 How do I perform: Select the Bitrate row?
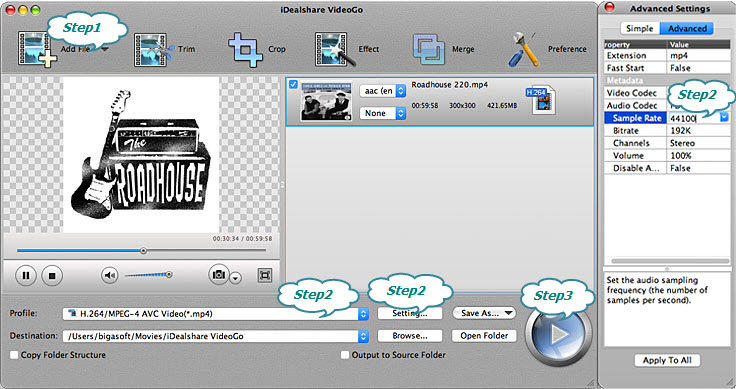pos(667,130)
